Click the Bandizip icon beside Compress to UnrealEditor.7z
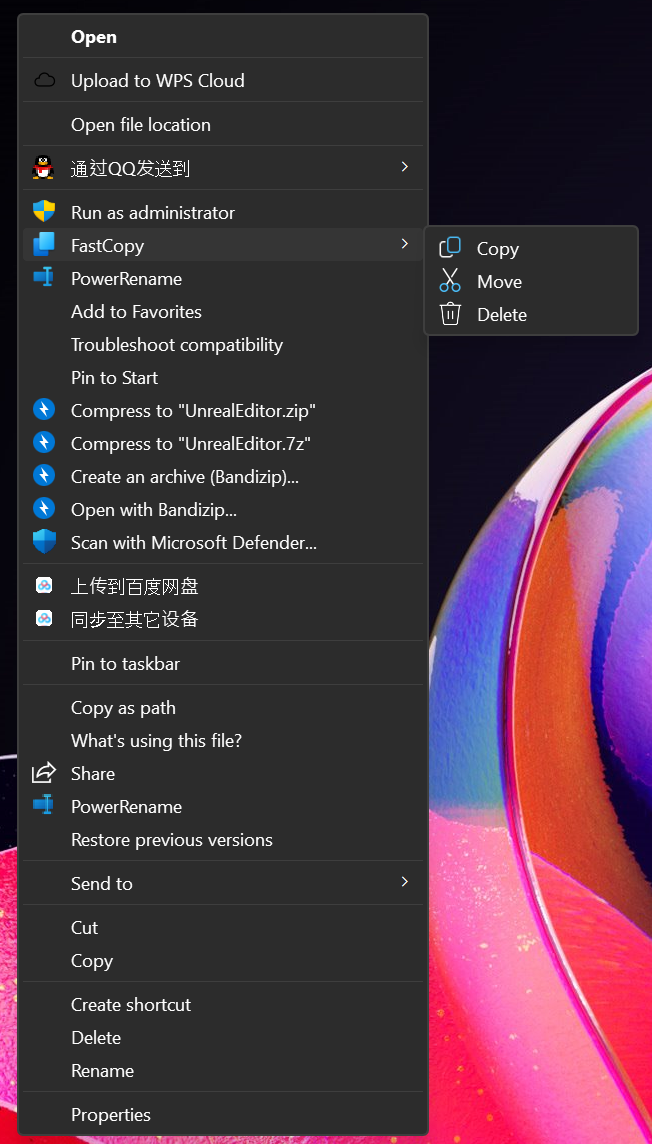Screen dimensions: 652x1144 (x=44, y=443)
